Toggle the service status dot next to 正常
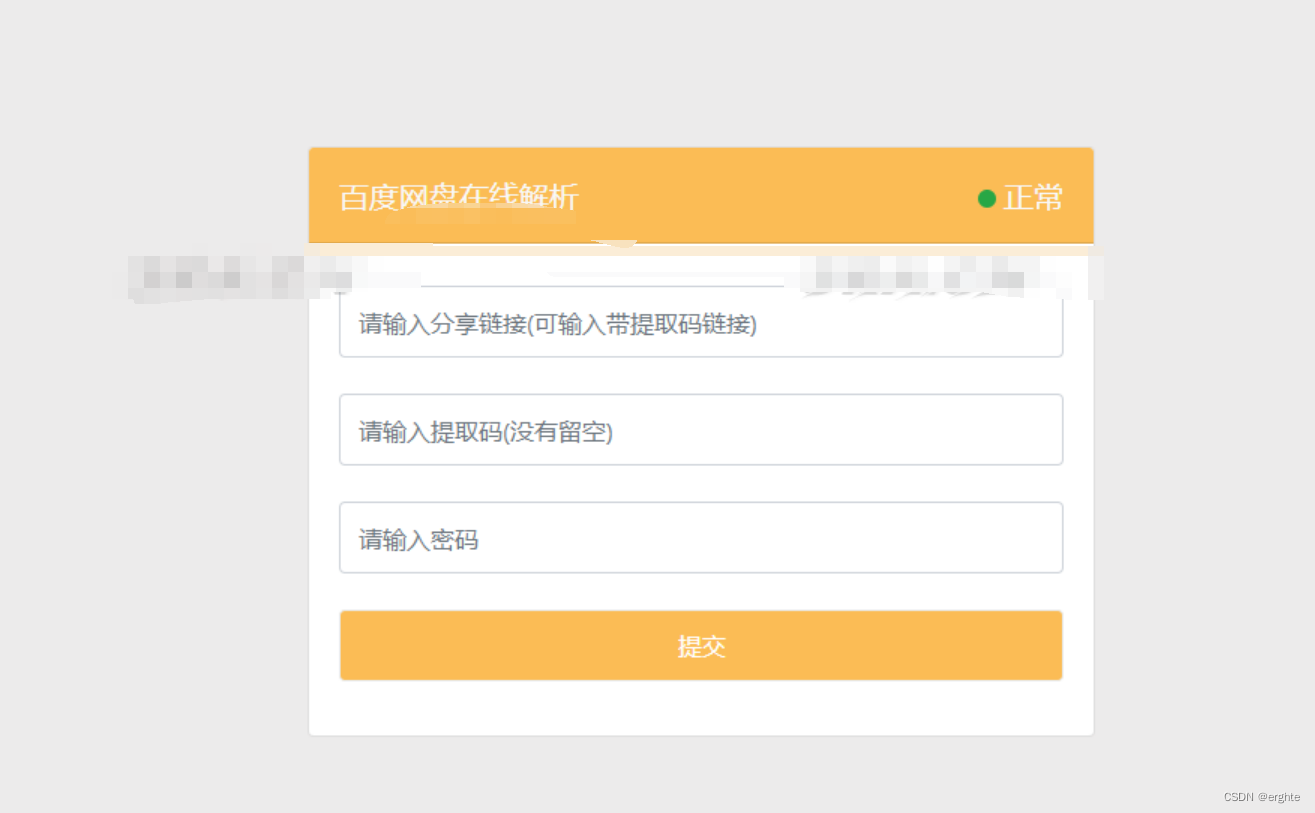The height and width of the screenshot is (813, 1315). (985, 198)
